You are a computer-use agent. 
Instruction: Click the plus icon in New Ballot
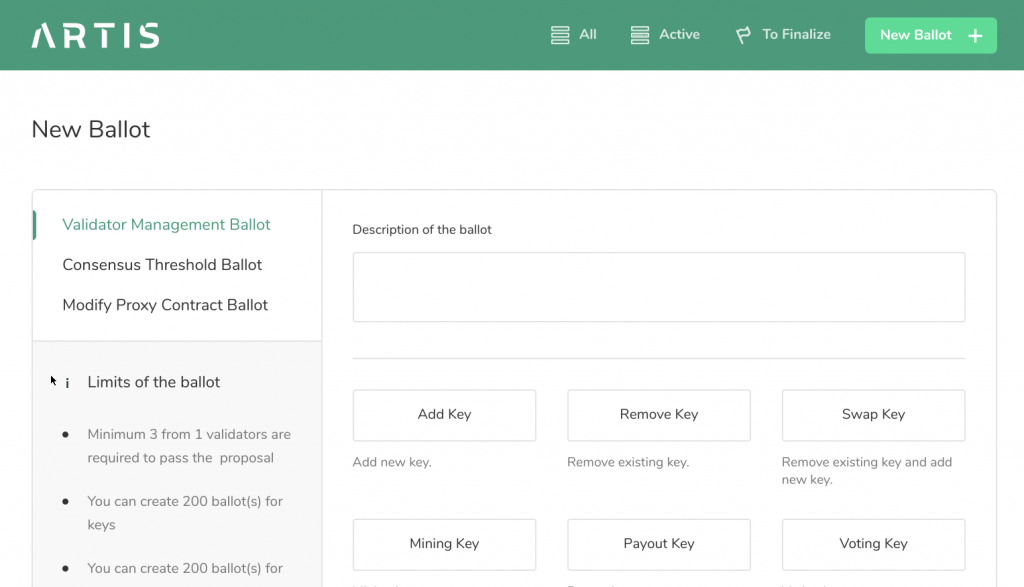975,36
